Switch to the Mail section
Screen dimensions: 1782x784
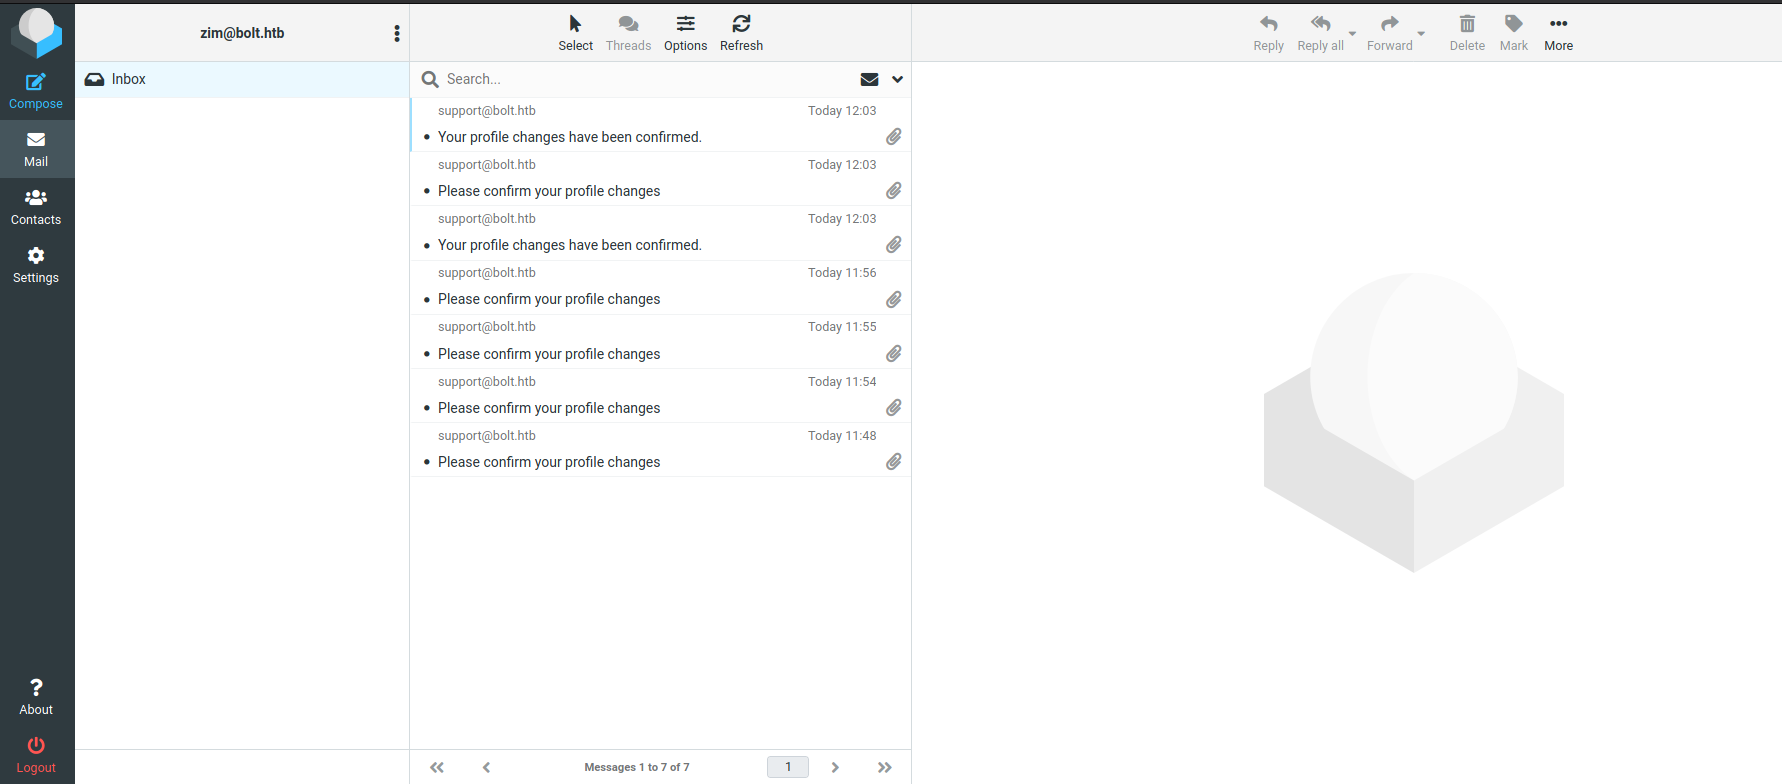tap(36, 148)
